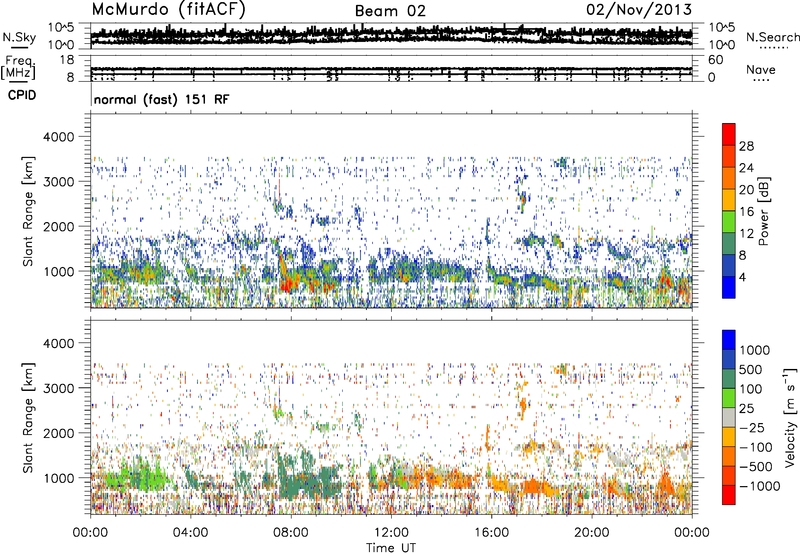Click the sky noise trace panel
The width and height of the screenshot is (800, 554).
click(x=391, y=36)
